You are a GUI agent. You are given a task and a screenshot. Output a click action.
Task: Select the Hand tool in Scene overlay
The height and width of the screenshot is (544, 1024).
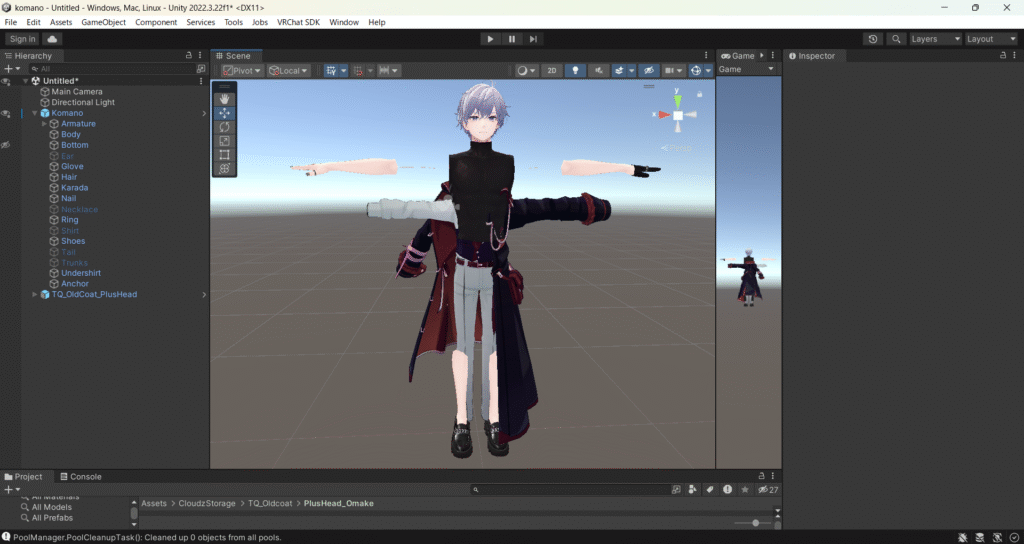pyautogui.click(x=225, y=99)
